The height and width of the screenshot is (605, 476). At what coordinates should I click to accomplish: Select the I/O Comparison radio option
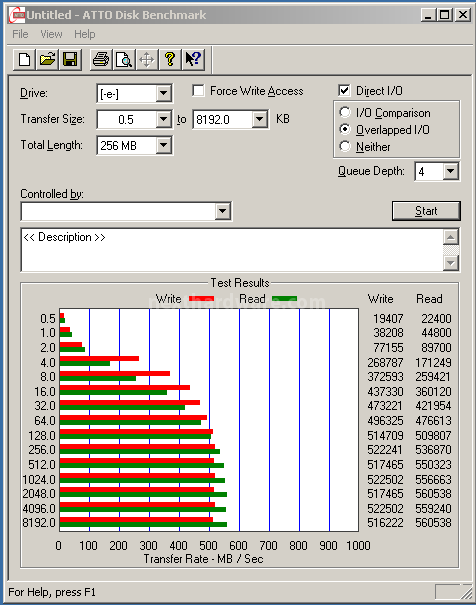tap(345, 112)
